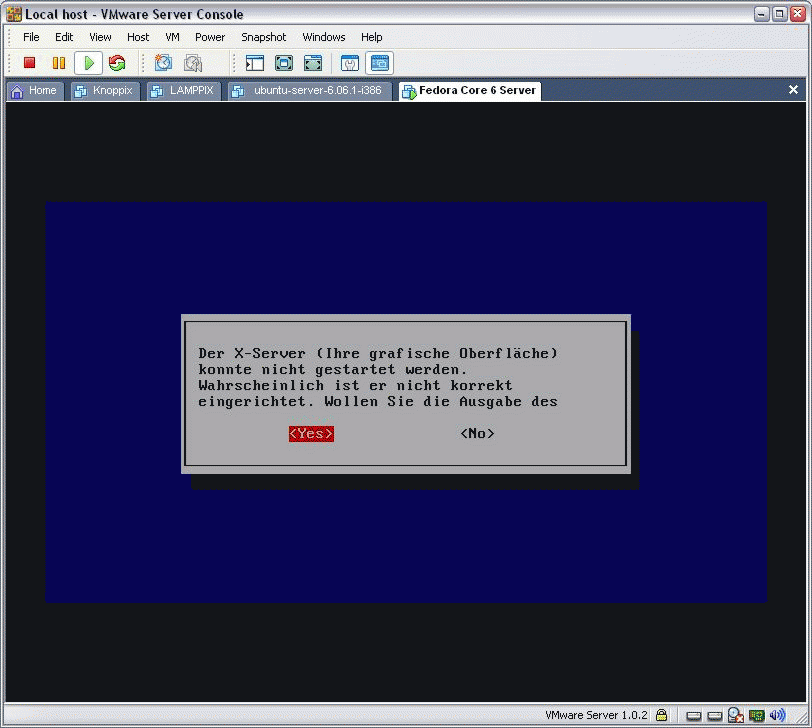812x728 pixels.
Task: Take a snapshot with clock icon
Action: pyautogui.click(x=164, y=63)
